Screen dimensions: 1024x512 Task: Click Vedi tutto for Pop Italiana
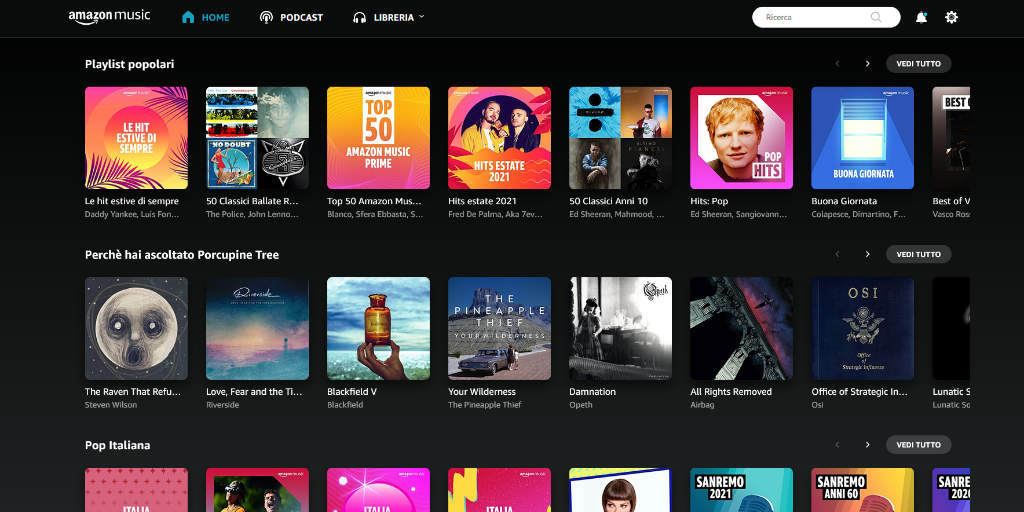pos(918,445)
